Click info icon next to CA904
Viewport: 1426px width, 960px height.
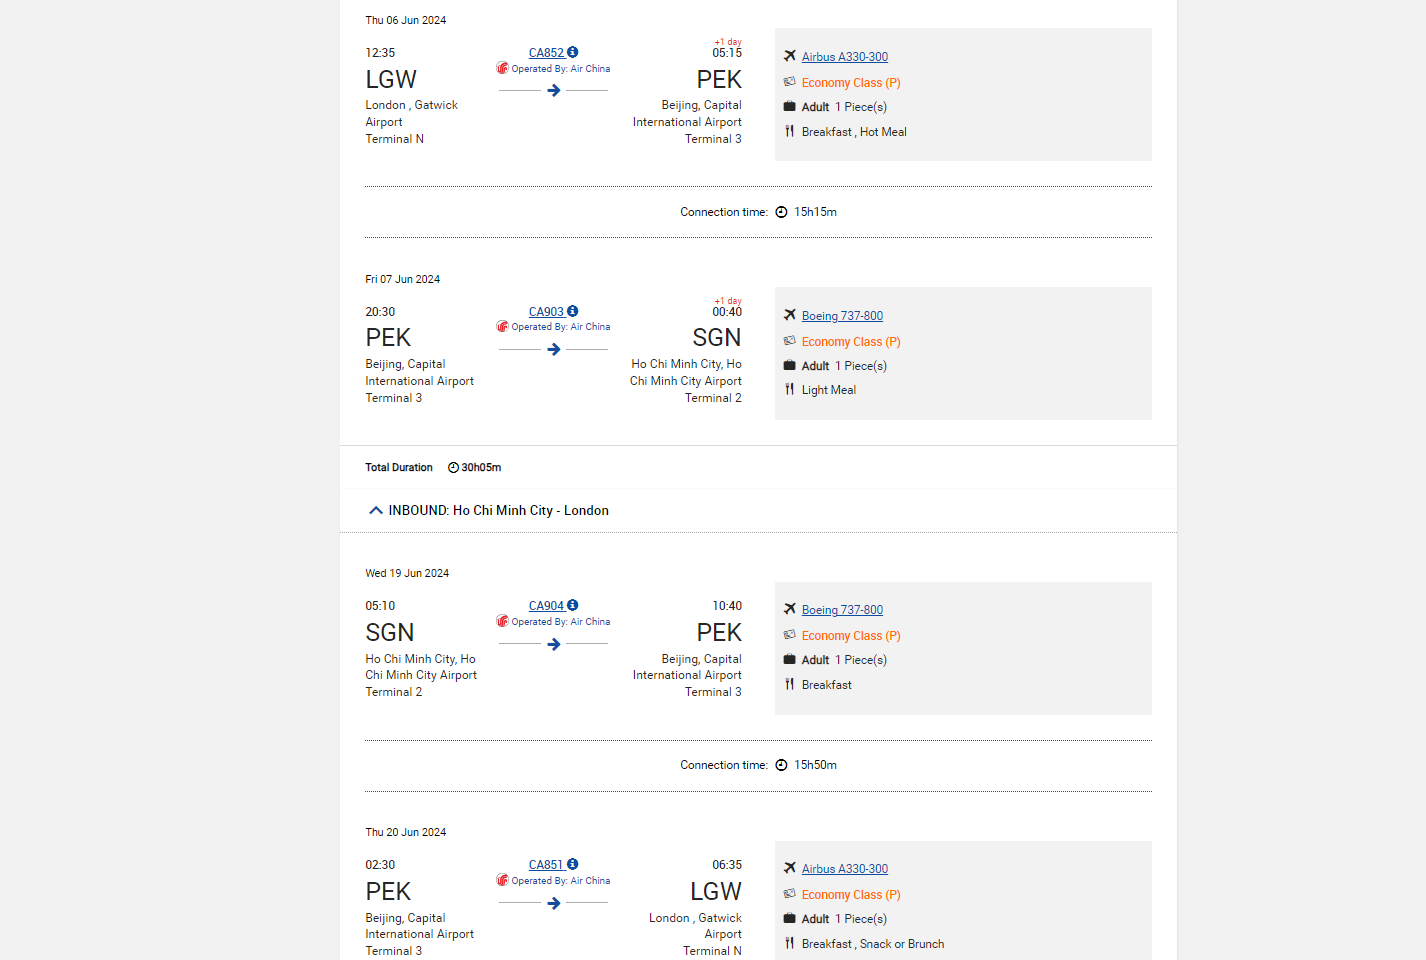[572, 605]
